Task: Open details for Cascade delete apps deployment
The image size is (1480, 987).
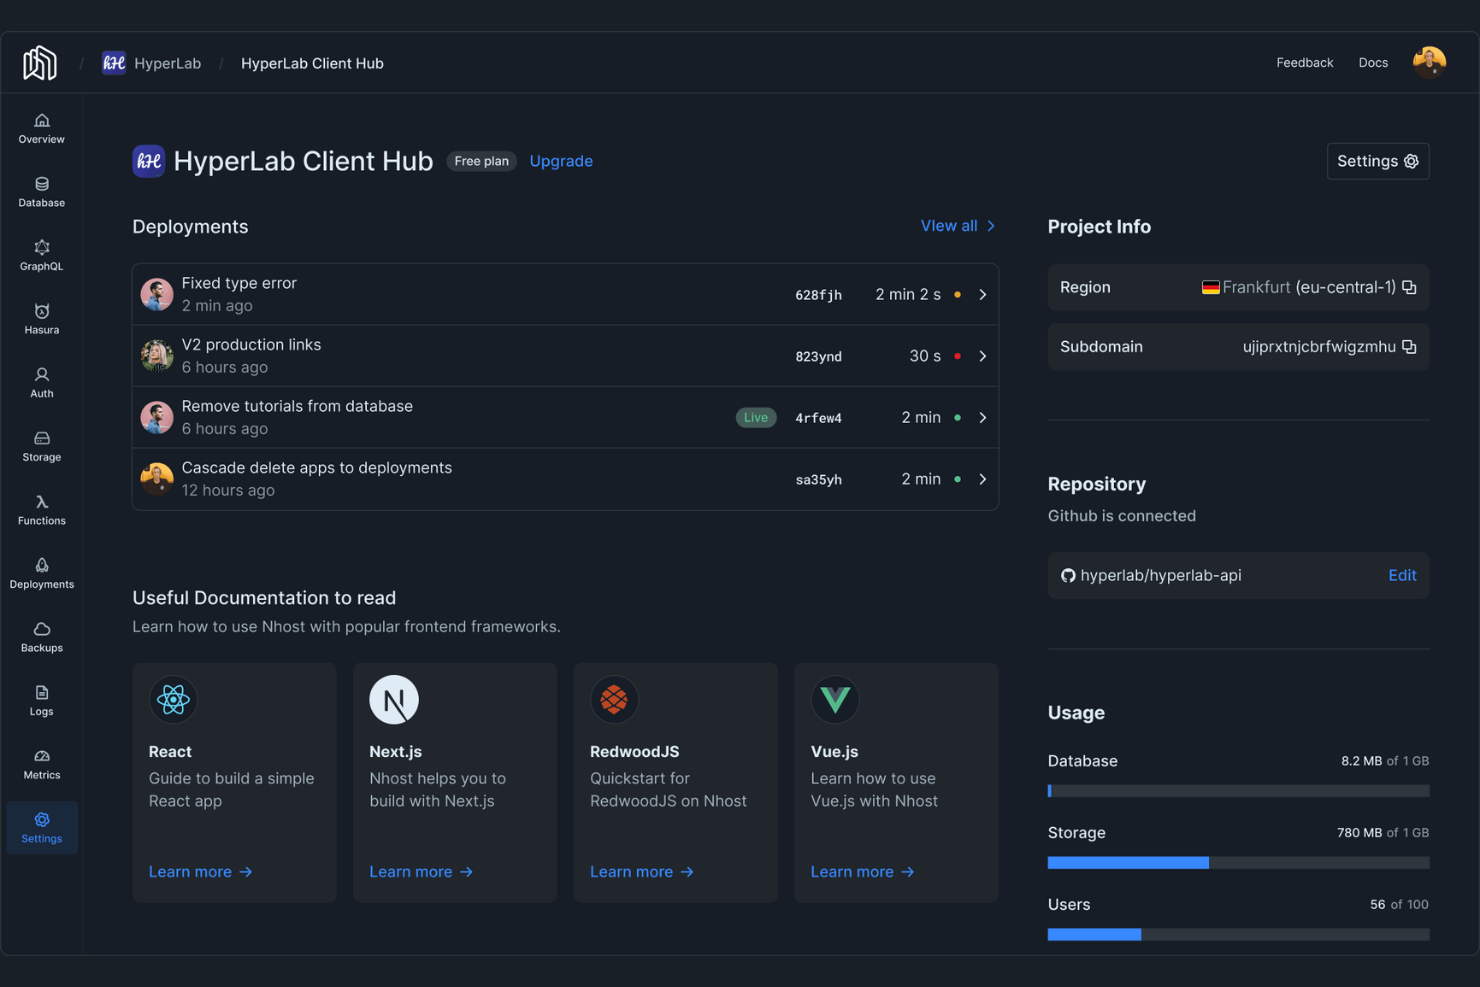Action: [982, 479]
